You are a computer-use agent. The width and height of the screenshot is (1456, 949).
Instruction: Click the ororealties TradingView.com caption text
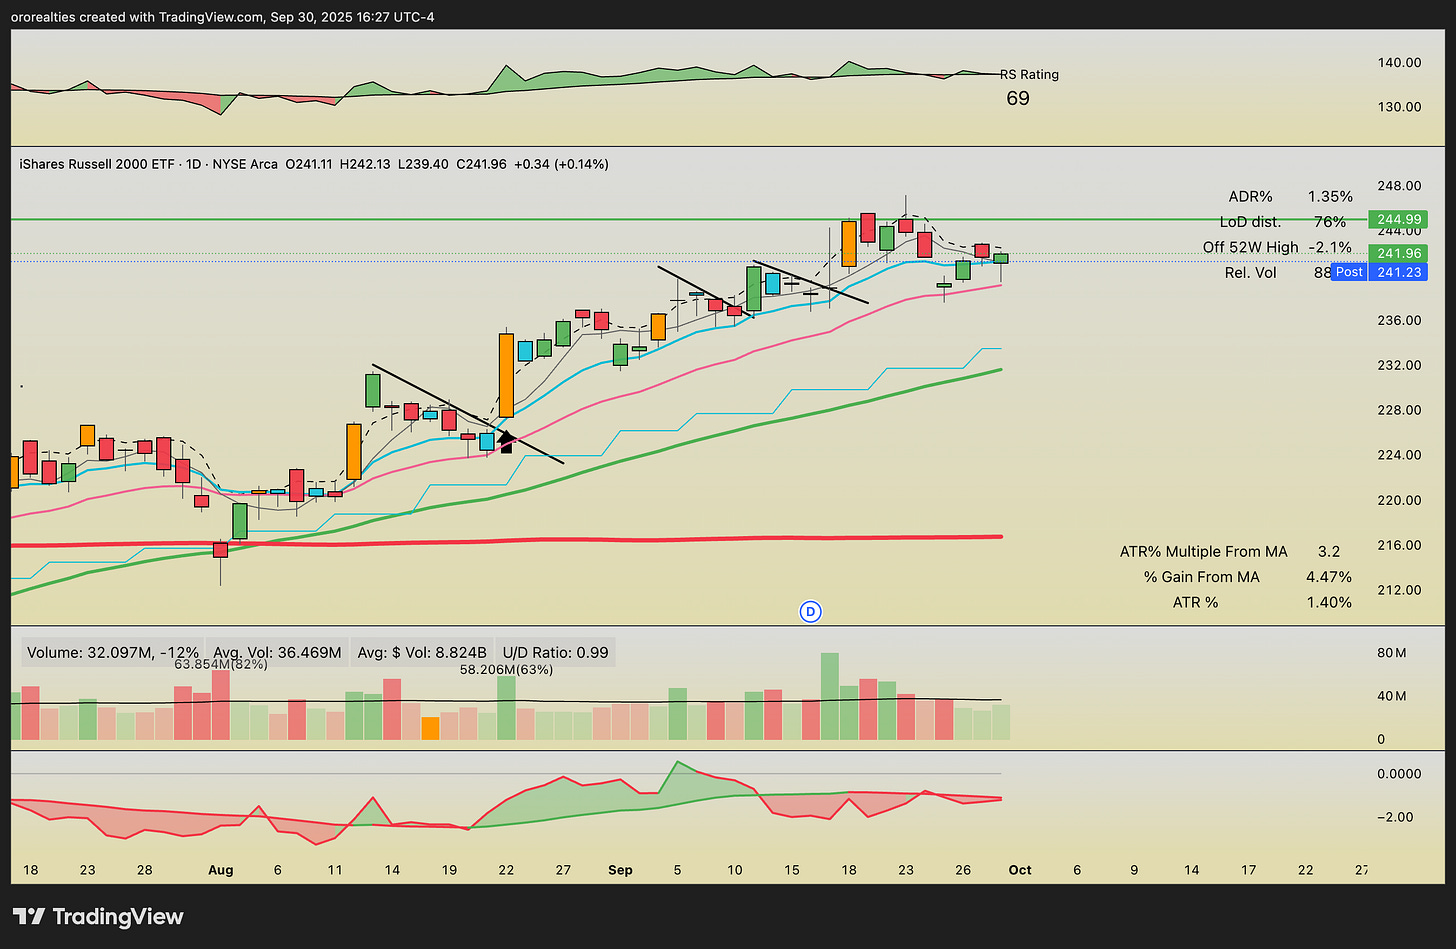point(223,17)
